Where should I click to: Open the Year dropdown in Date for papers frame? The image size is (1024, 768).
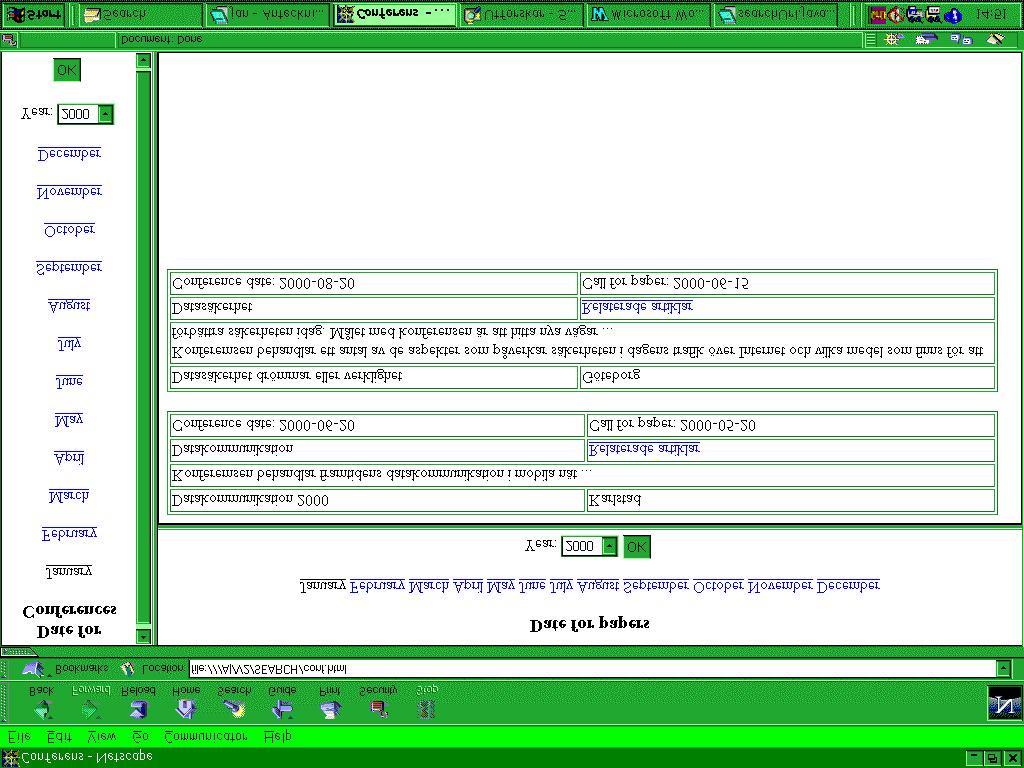(x=609, y=546)
